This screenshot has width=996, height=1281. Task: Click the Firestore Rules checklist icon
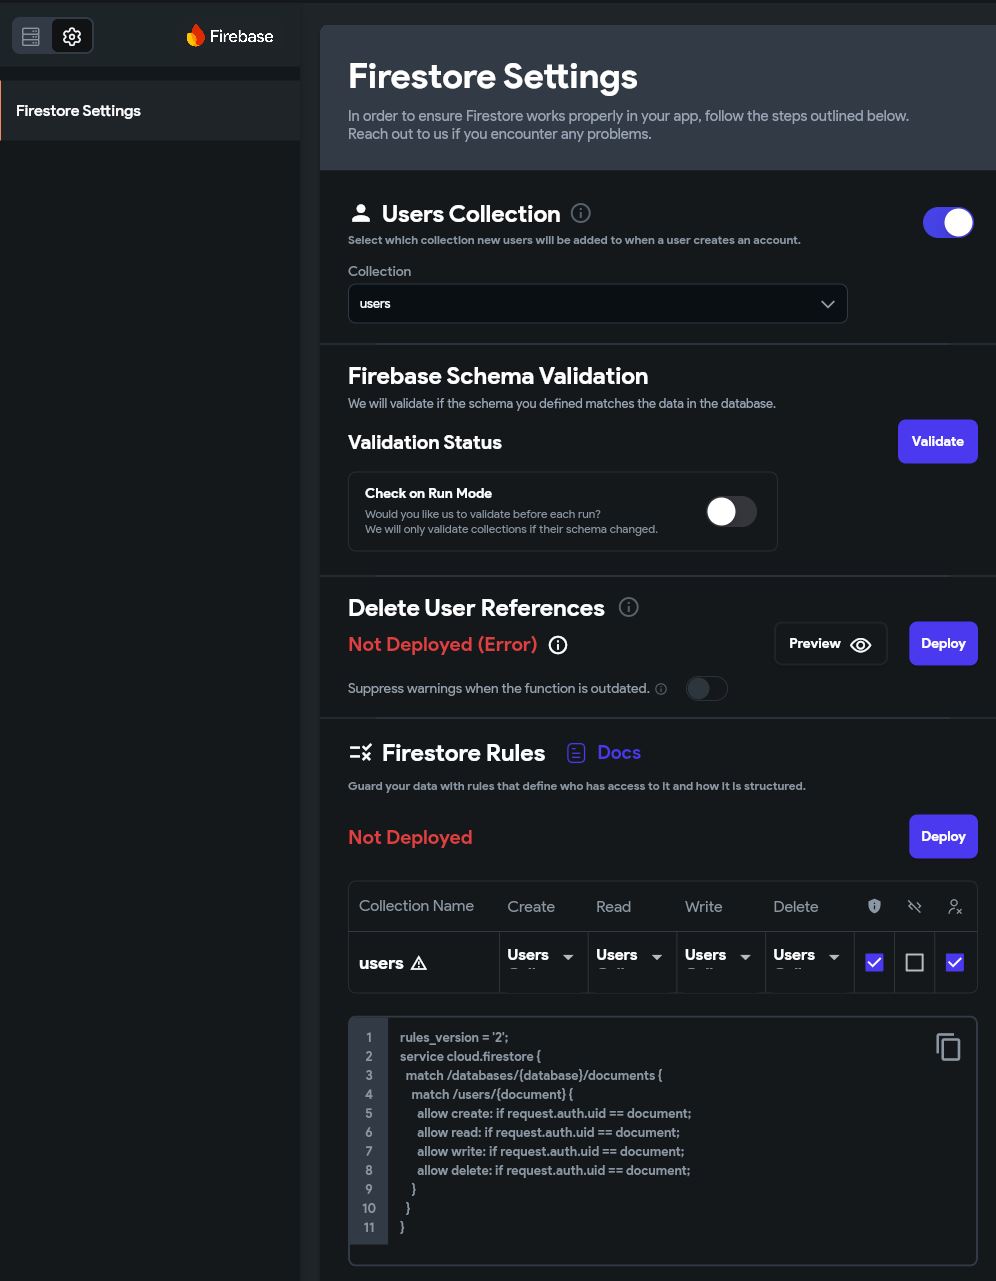point(360,752)
